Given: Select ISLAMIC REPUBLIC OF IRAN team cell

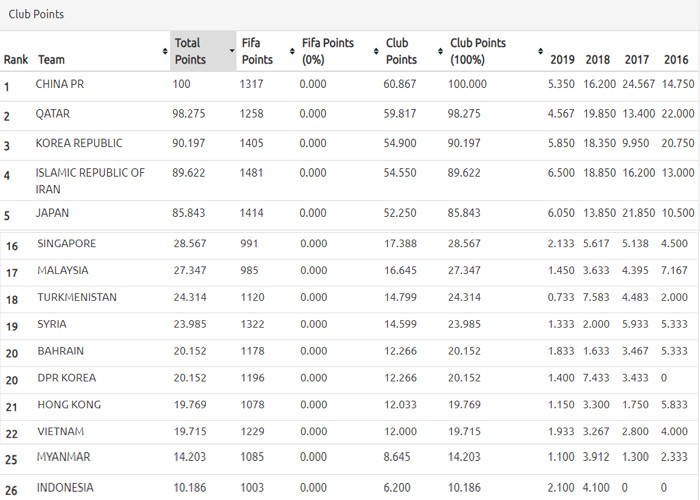Looking at the screenshot, I should tap(90, 180).
